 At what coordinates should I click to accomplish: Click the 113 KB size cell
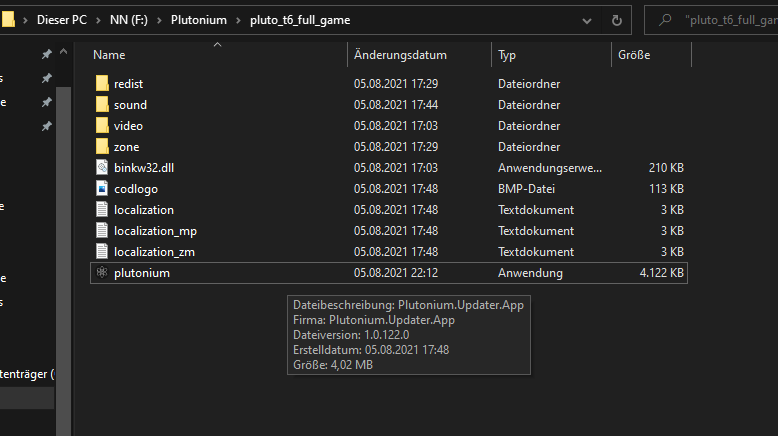[666, 189]
